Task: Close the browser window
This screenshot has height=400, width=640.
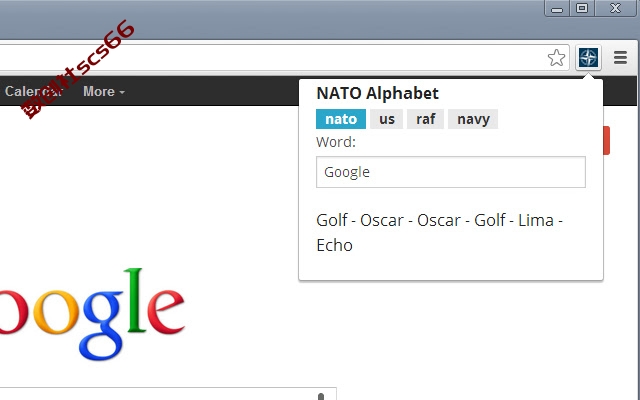Action: click(x=615, y=9)
